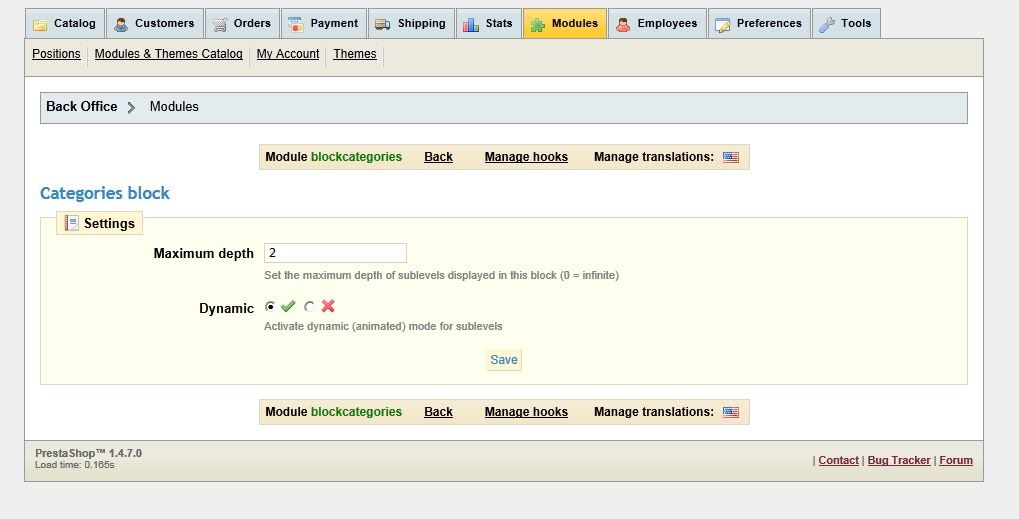Click the Stats bar chart icon
This screenshot has width=1019, height=519.
[471, 24]
